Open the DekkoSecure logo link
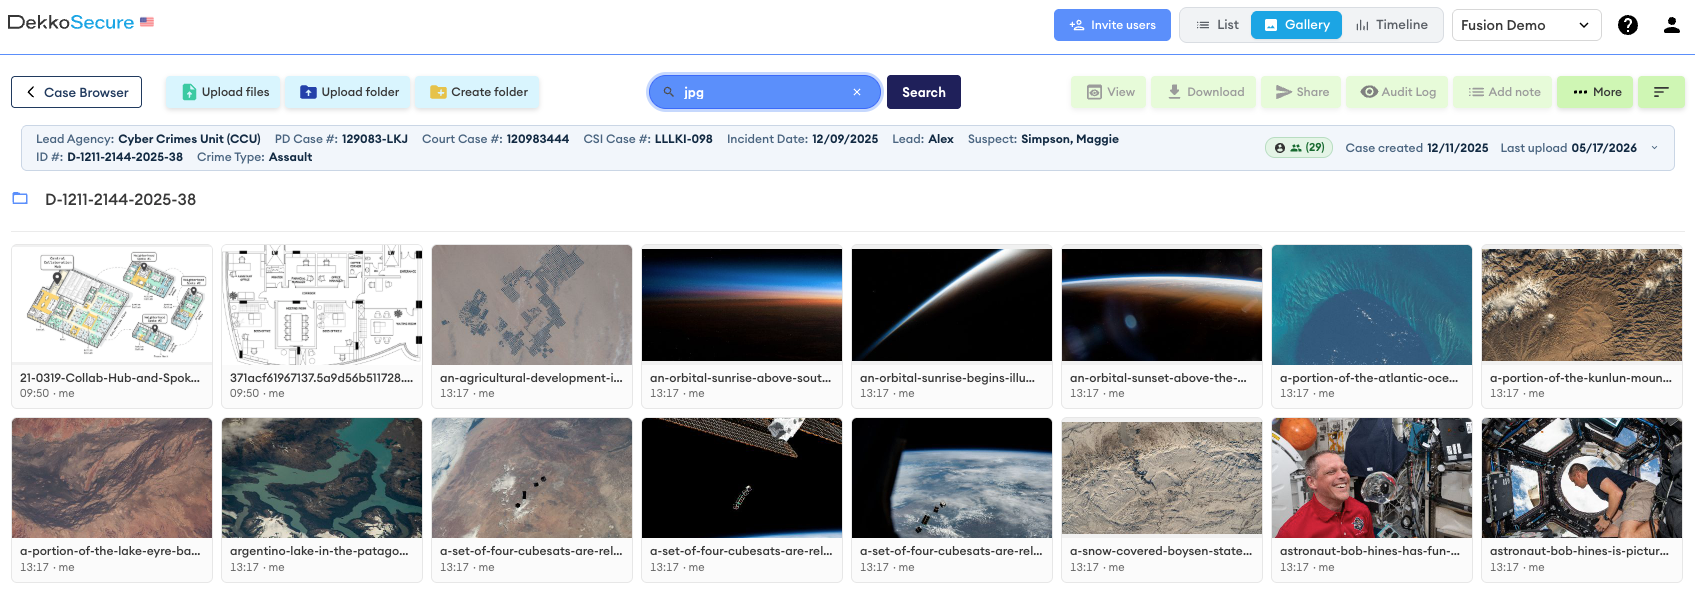The height and width of the screenshot is (589, 1695). tap(71, 22)
